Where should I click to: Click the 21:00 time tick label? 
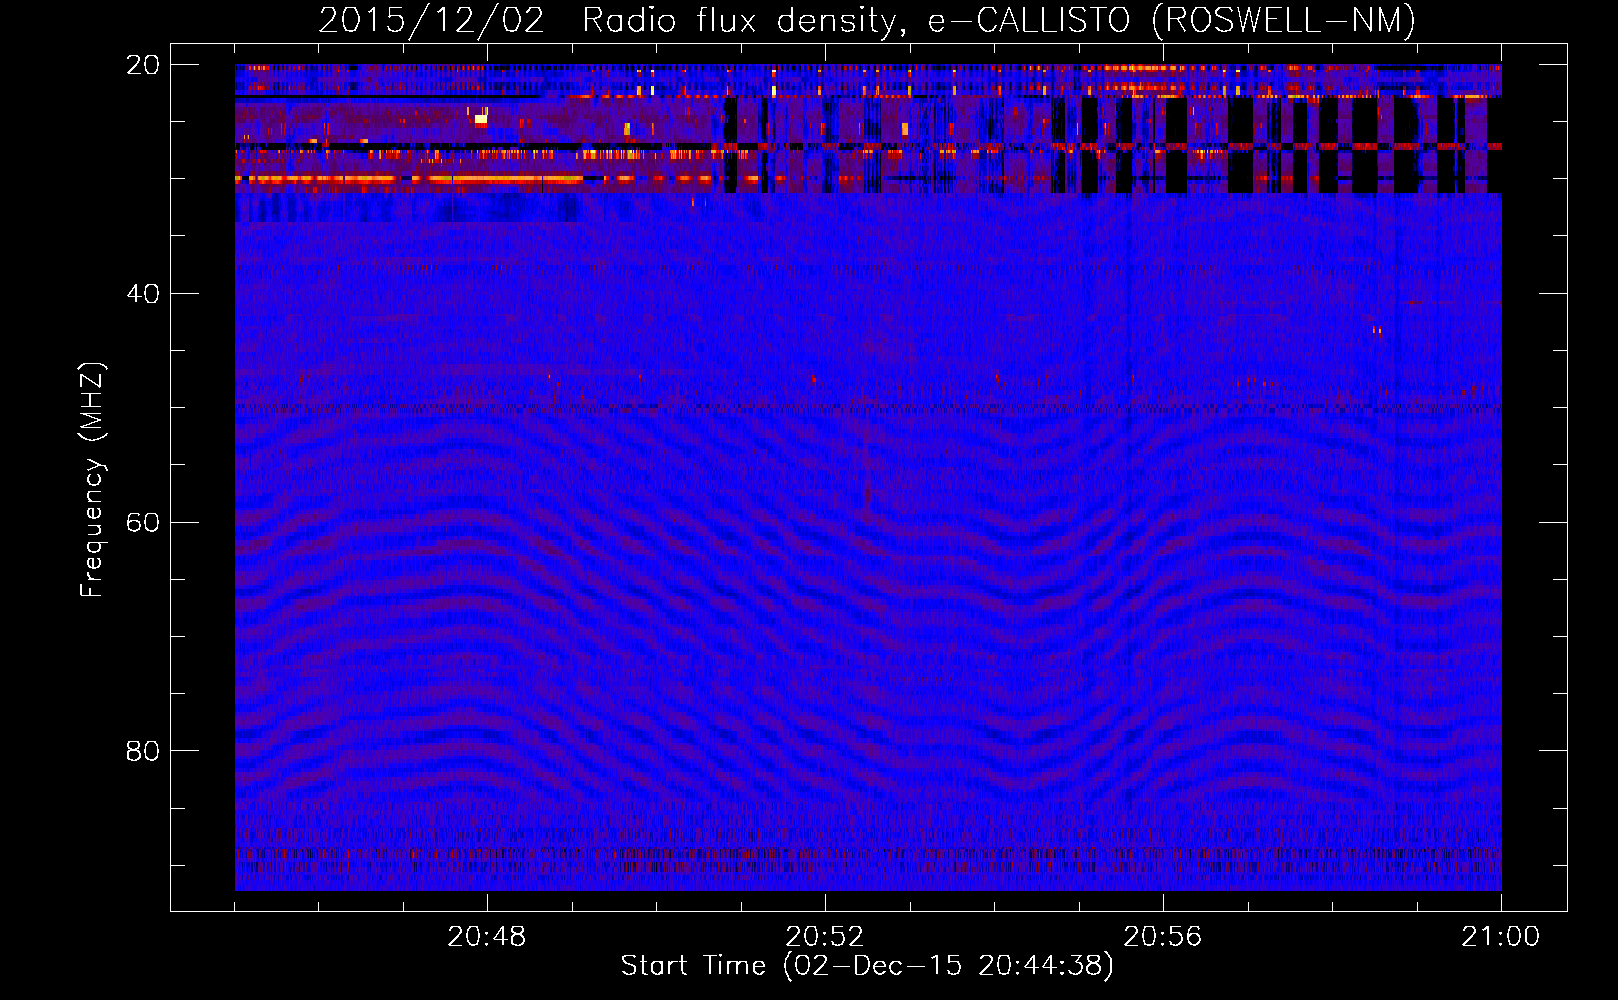point(1501,937)
